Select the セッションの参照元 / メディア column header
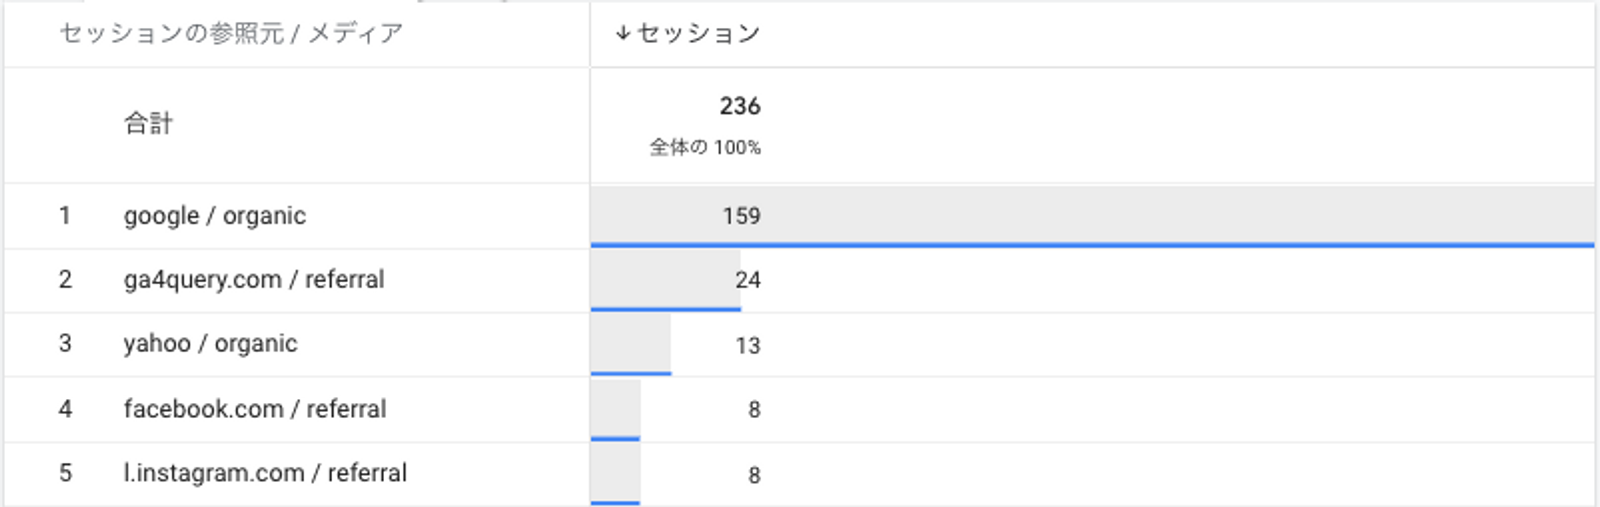 pos(231,33)
